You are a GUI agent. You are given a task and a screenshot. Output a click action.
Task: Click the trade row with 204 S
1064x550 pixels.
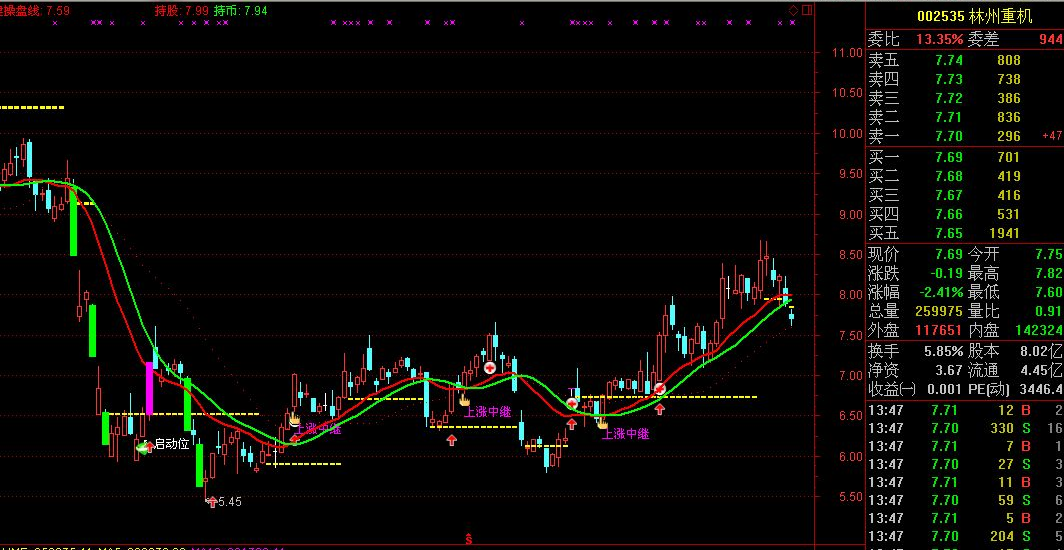tap(965, 536)
